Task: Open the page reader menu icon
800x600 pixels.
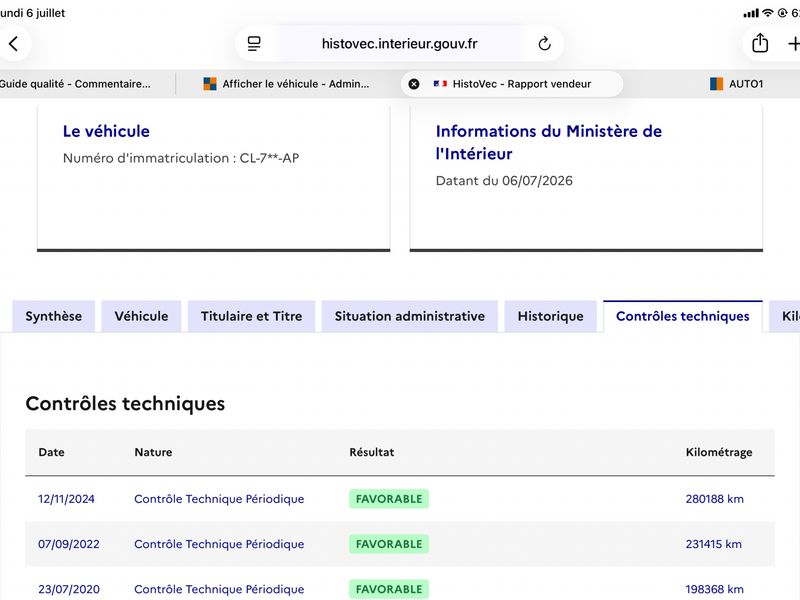Action: tap(254, 44)
